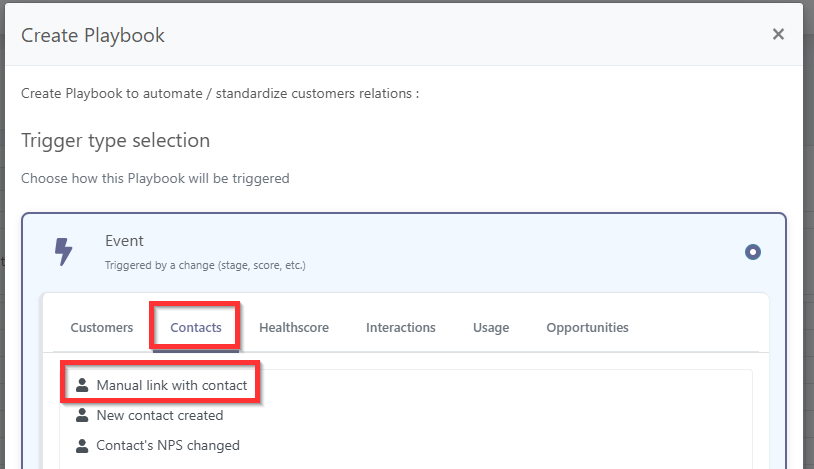Switch to the Contacts tab
Image resolution: width=814 pixels, height=469 pixels.
coord(196,328)
